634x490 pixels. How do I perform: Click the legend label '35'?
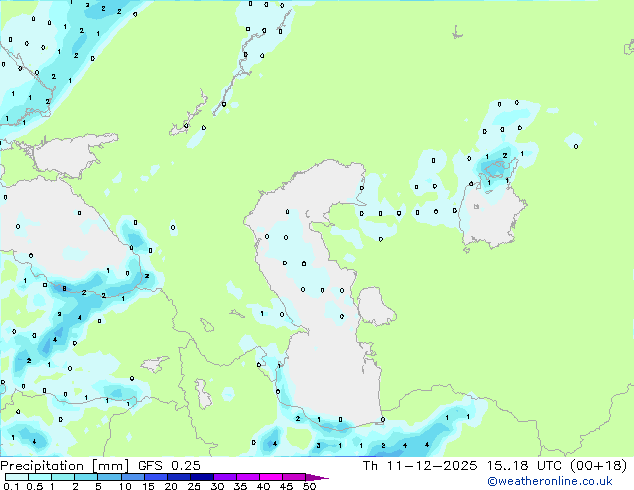pyautogui.click(x=240, y=486)
